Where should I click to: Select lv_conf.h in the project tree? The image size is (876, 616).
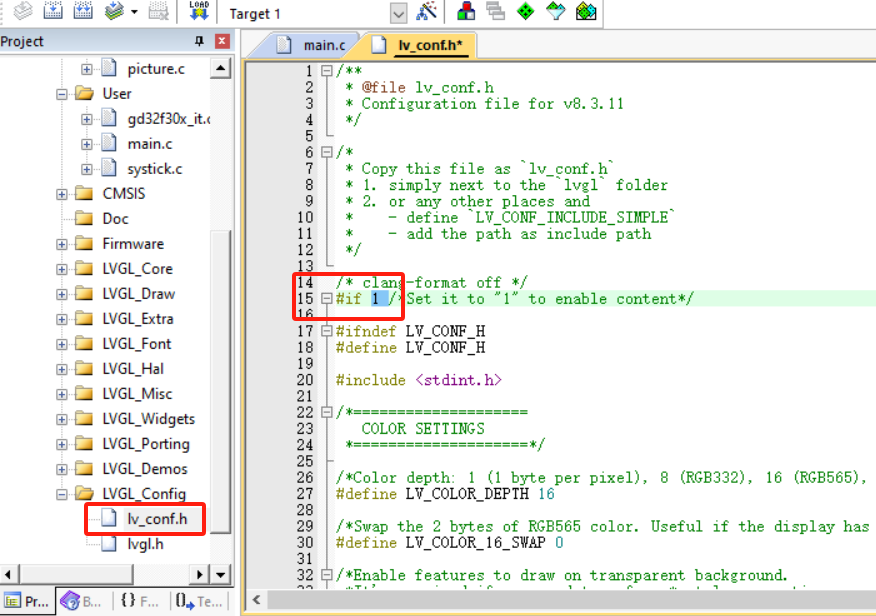point(157,519)
